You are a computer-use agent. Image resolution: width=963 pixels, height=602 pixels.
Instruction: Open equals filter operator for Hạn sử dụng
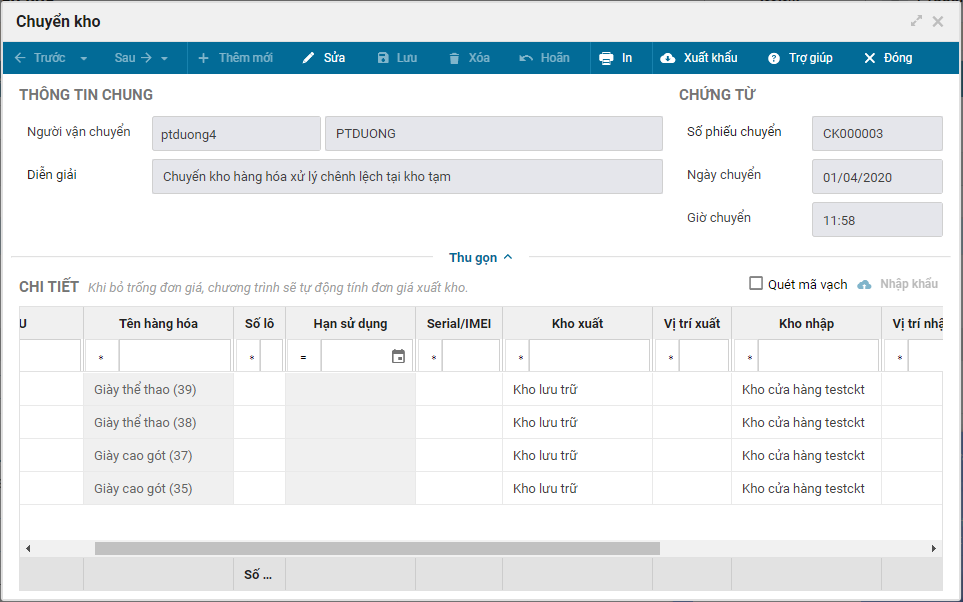click(303, 356)
